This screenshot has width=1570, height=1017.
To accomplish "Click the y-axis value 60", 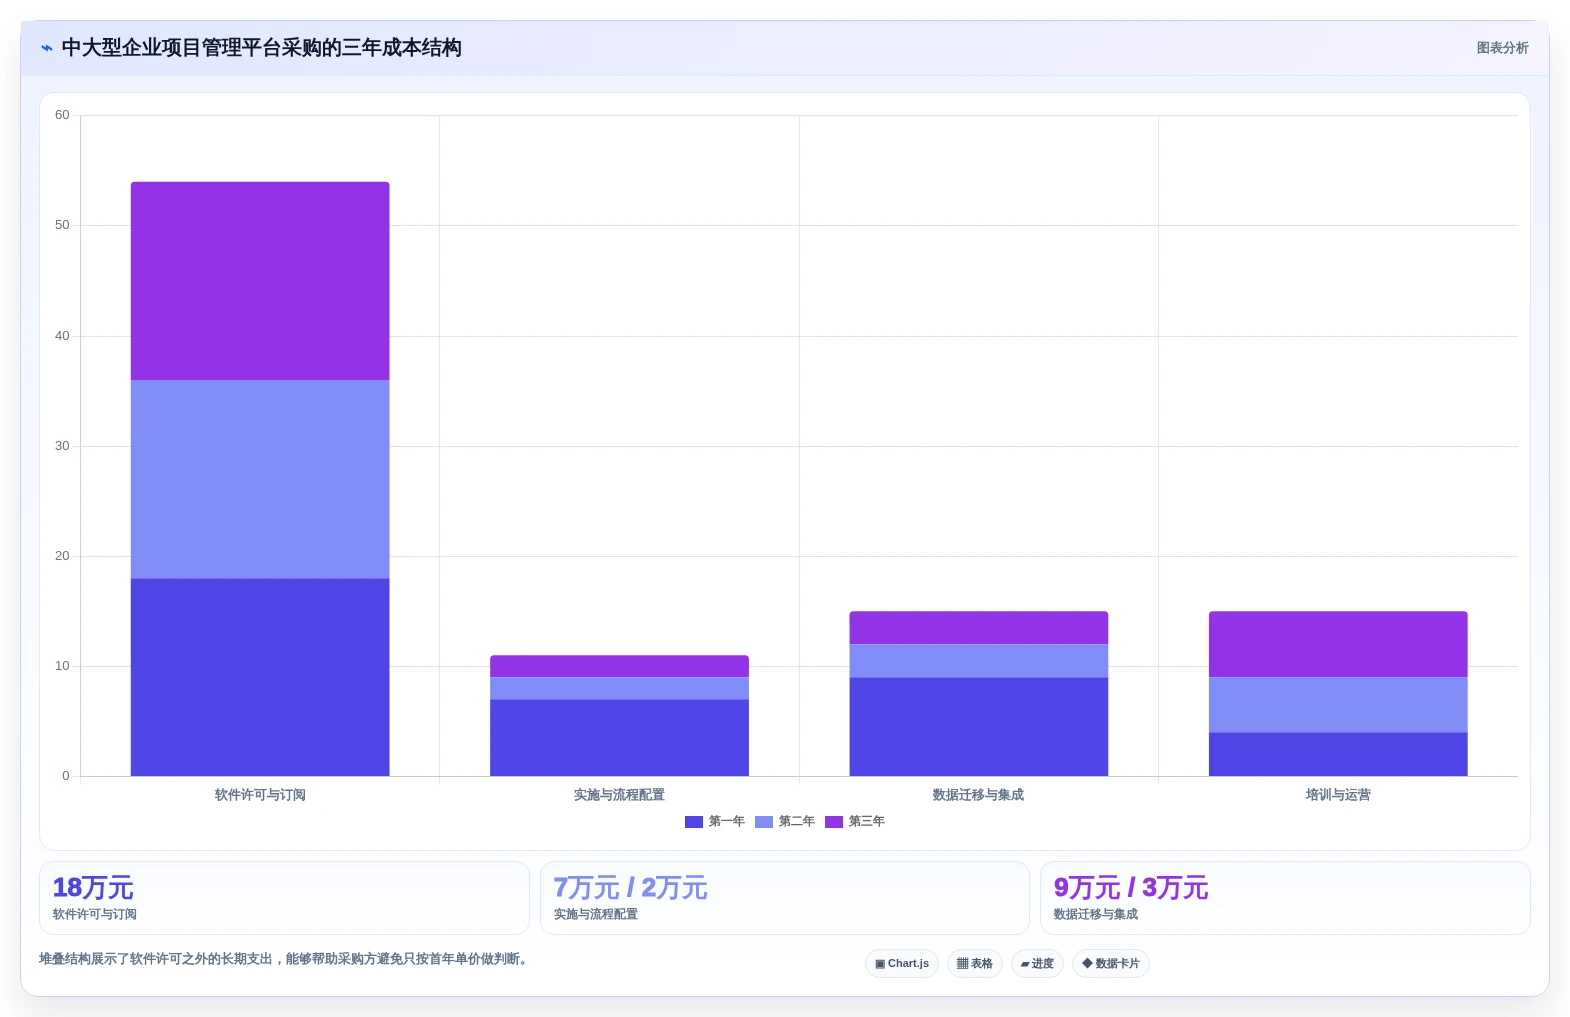I will click(x=62, y=115).
